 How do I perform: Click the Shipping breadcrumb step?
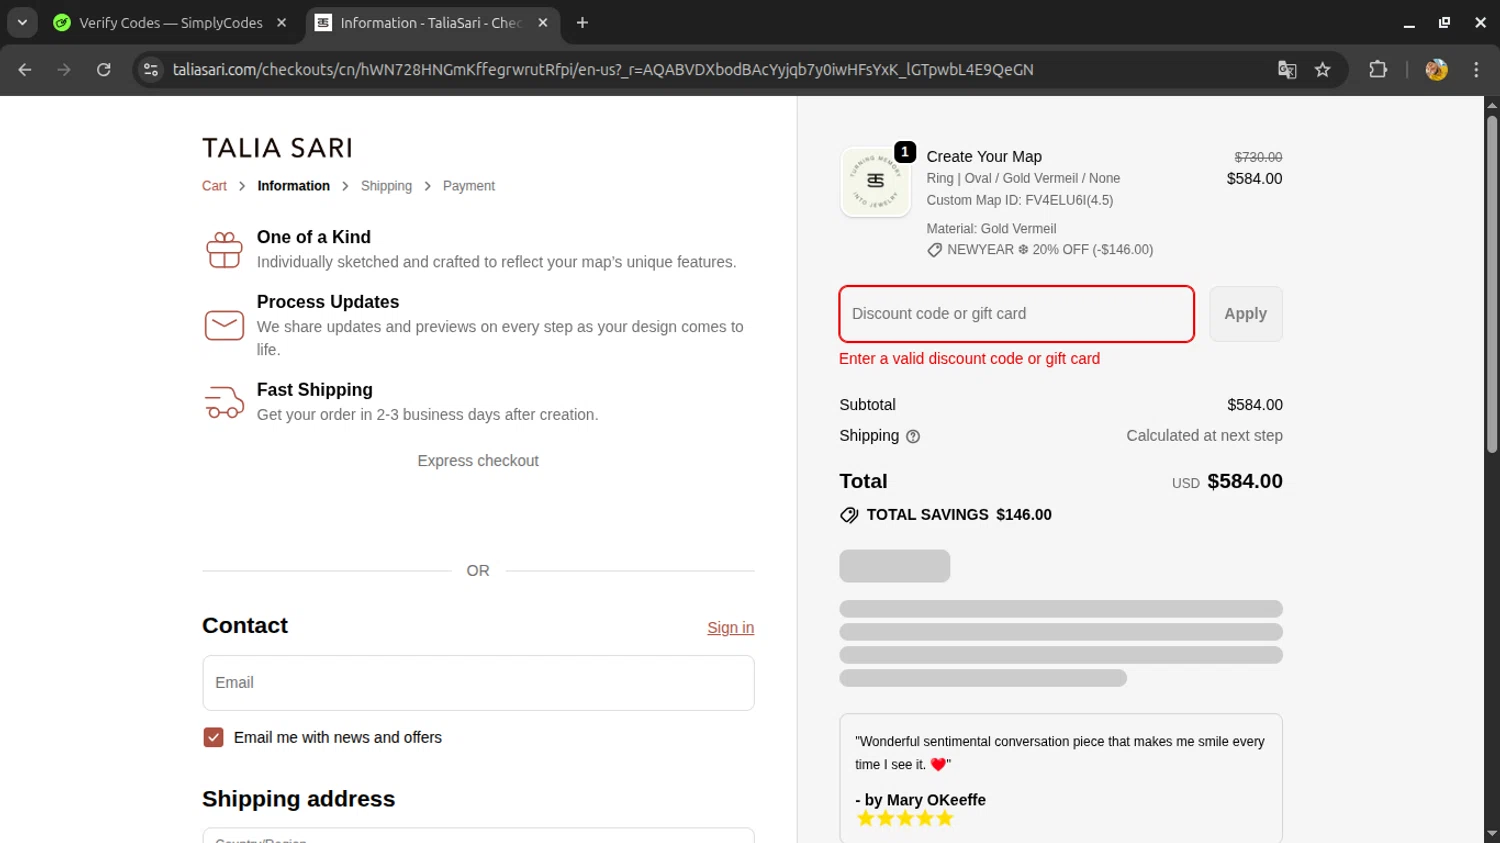[x=386, y=186]
